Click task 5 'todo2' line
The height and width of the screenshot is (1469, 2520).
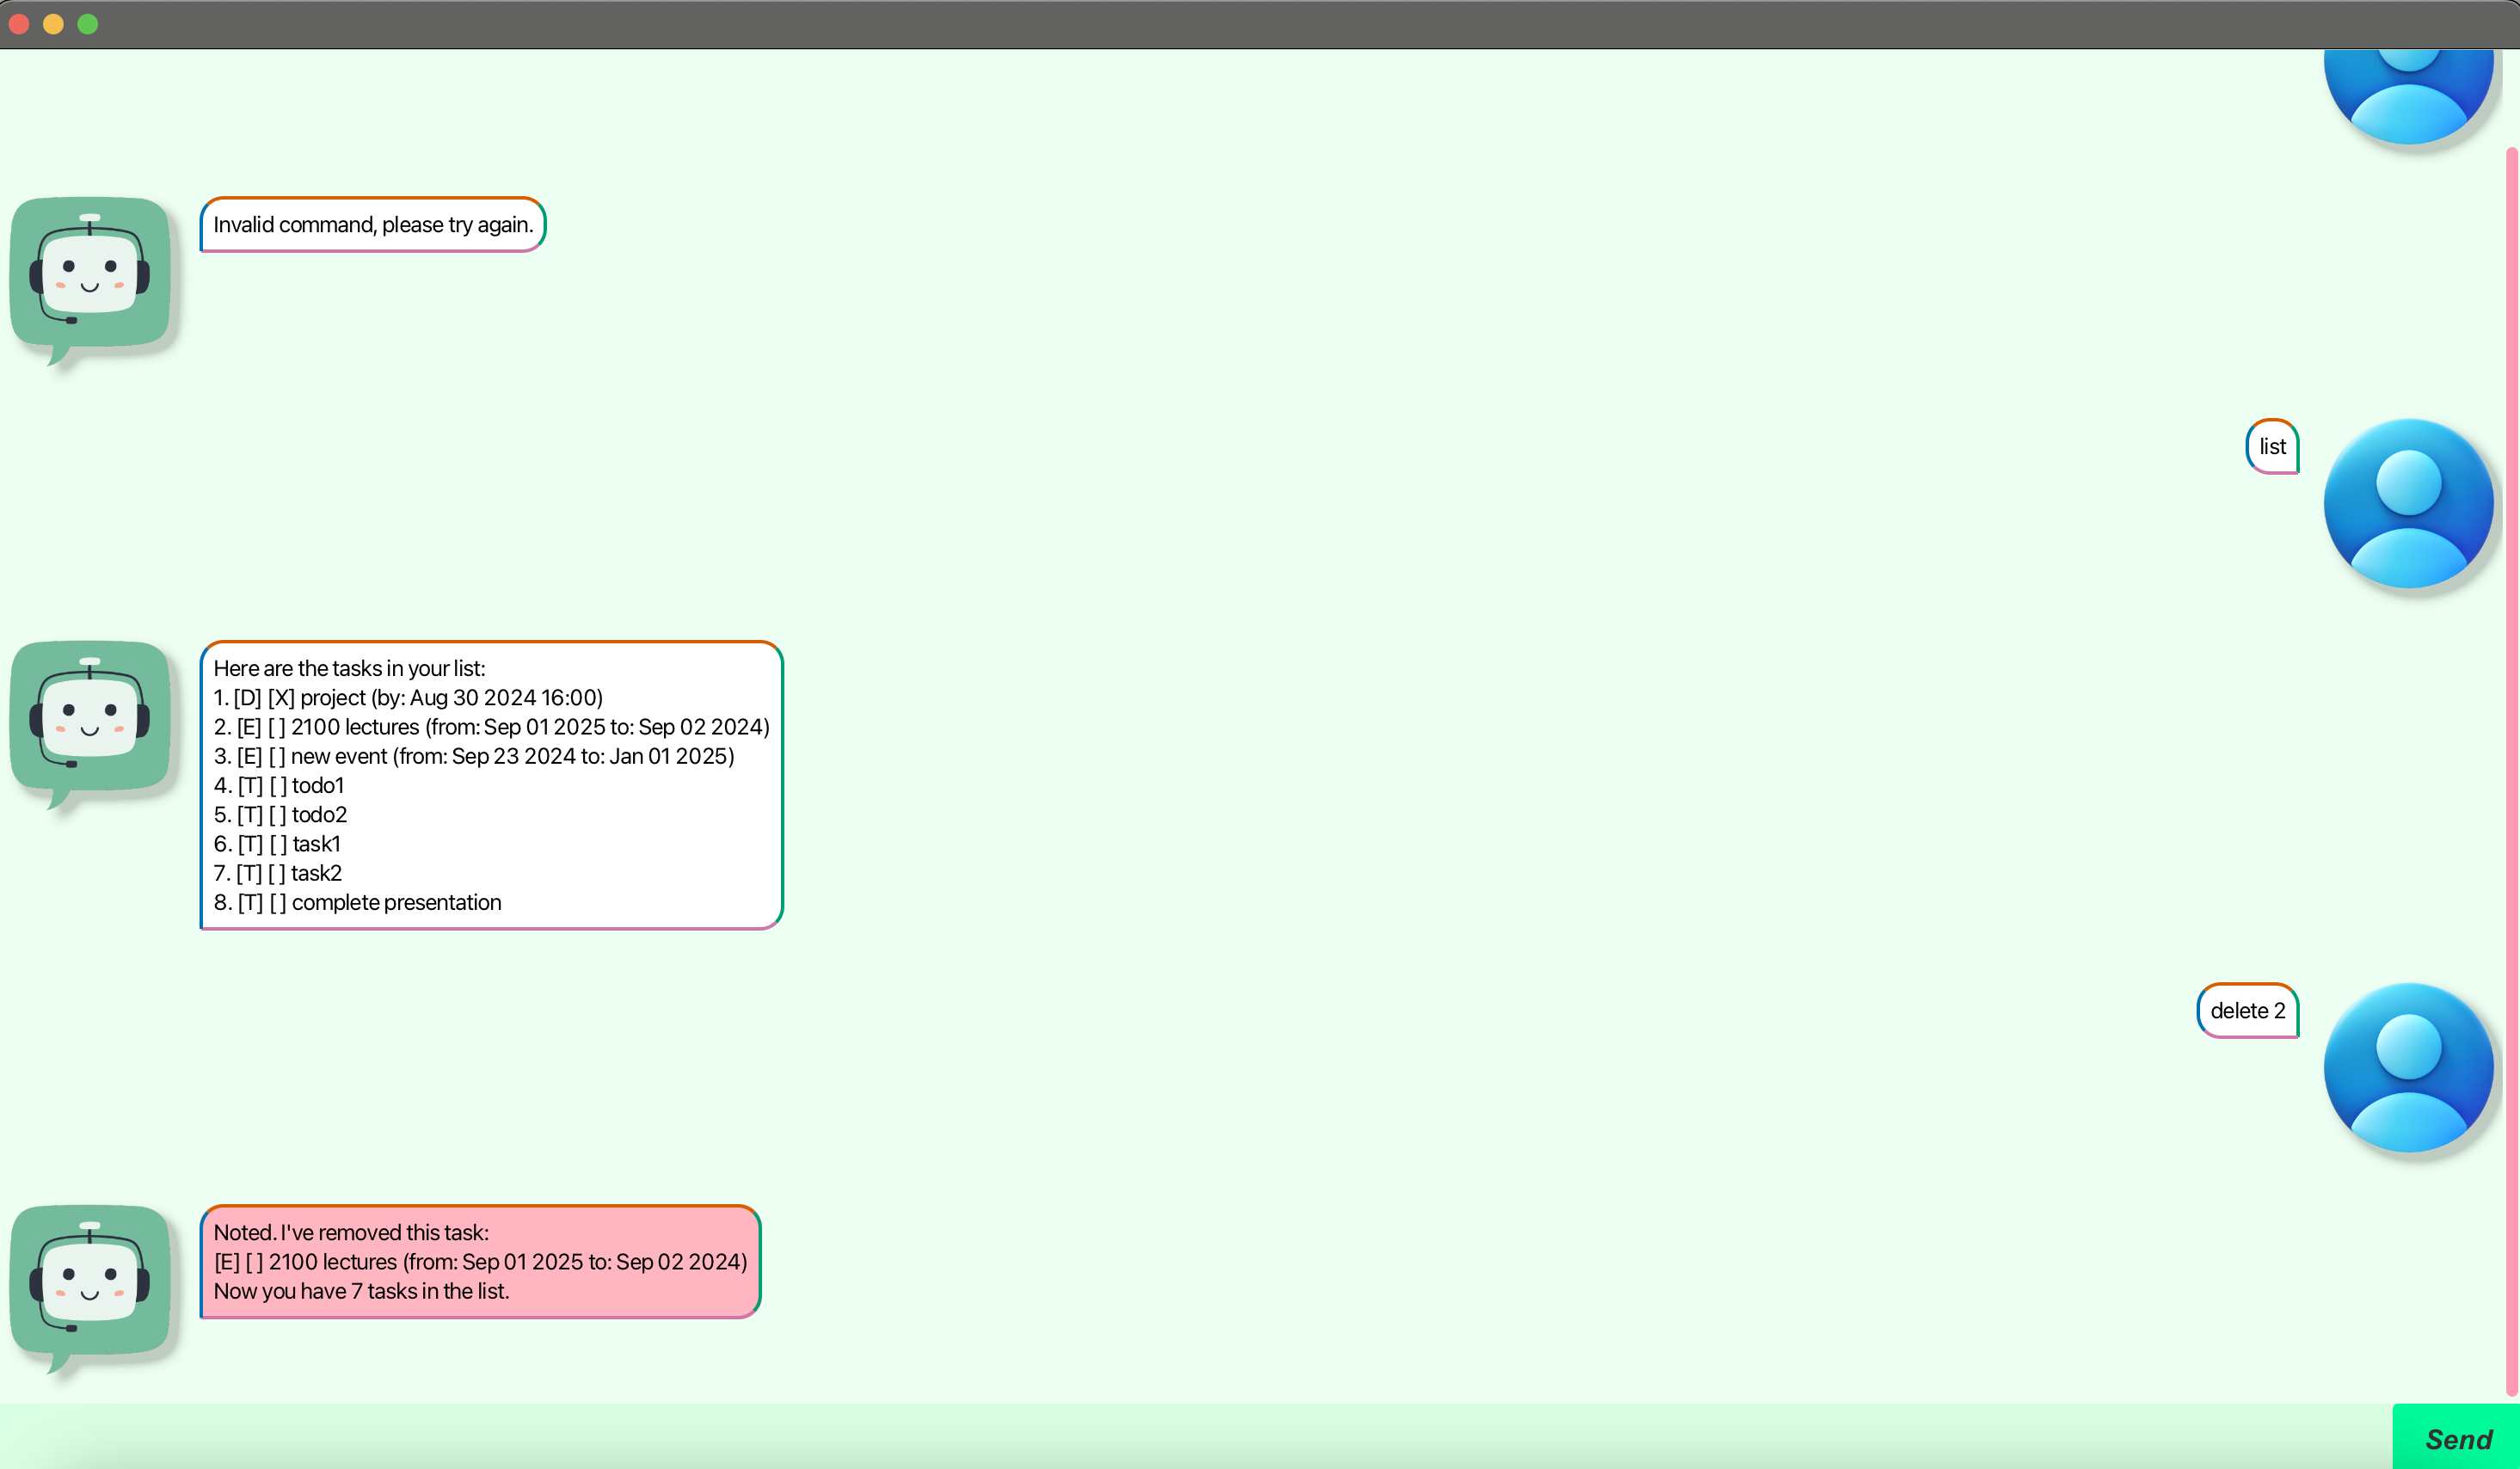(280, 814)
